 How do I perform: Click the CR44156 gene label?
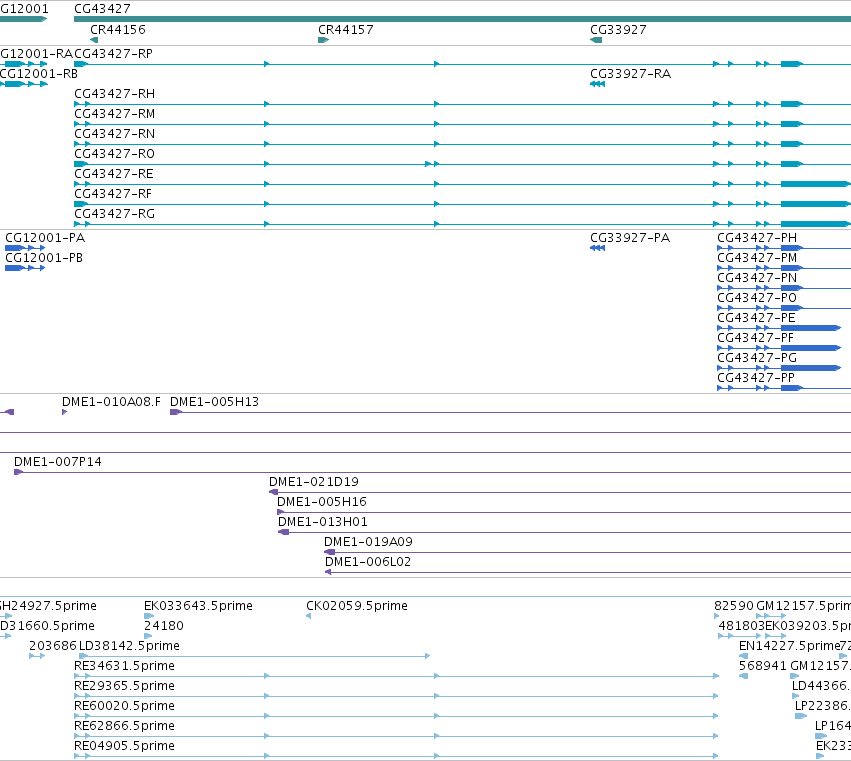pos(118,30)
